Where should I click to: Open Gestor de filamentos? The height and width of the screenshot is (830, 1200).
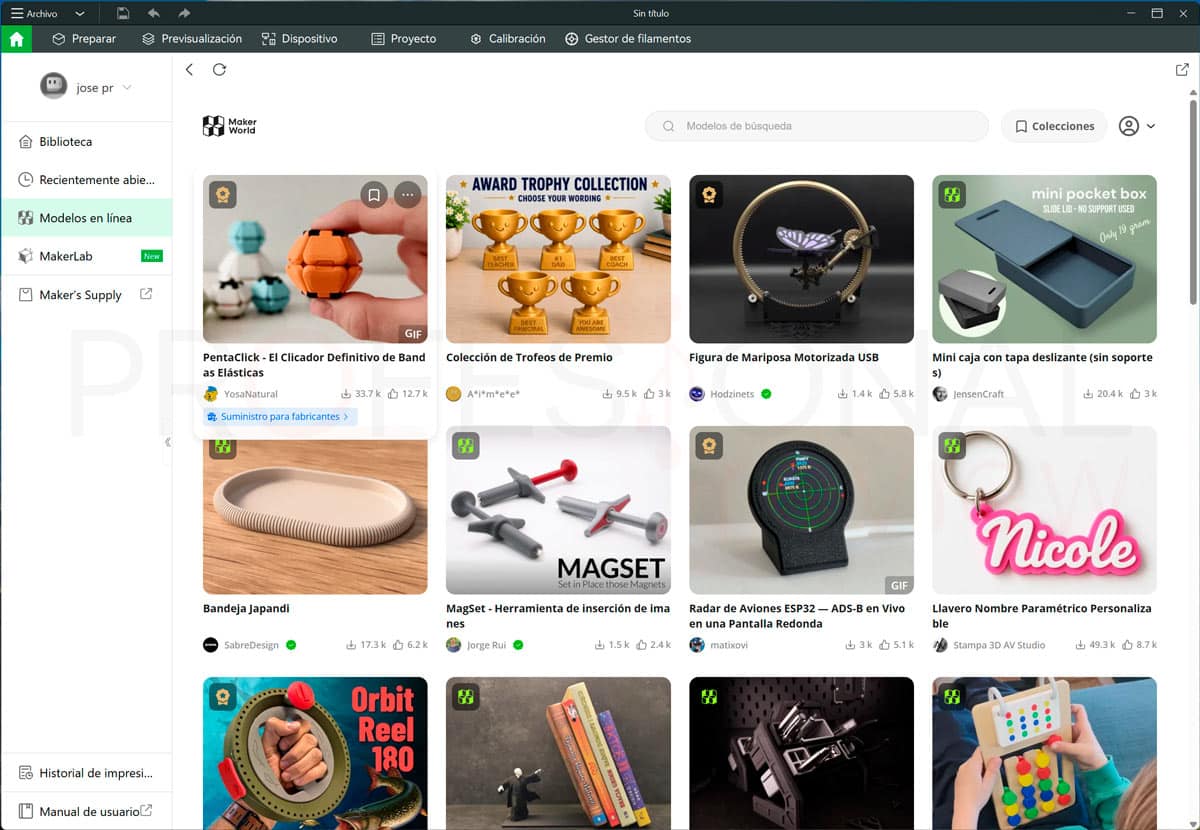pyautogui.click(x=628, y=39)
